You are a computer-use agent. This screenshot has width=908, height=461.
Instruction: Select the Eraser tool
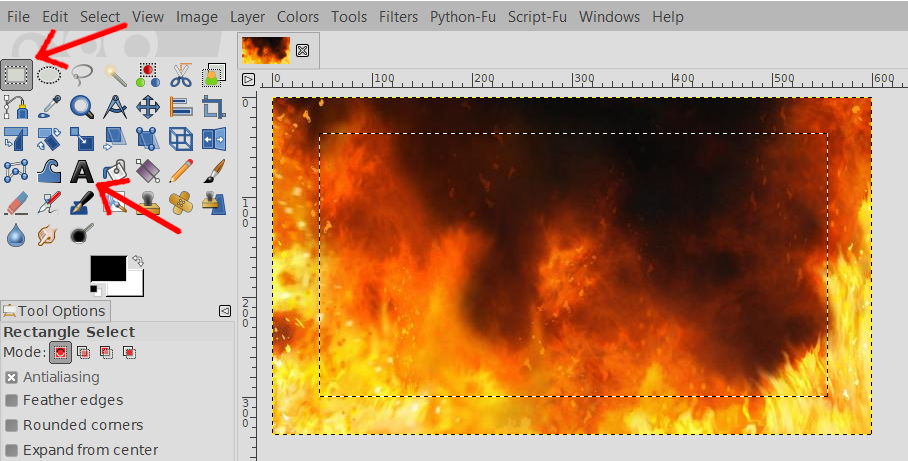click(x=16, y=203)
